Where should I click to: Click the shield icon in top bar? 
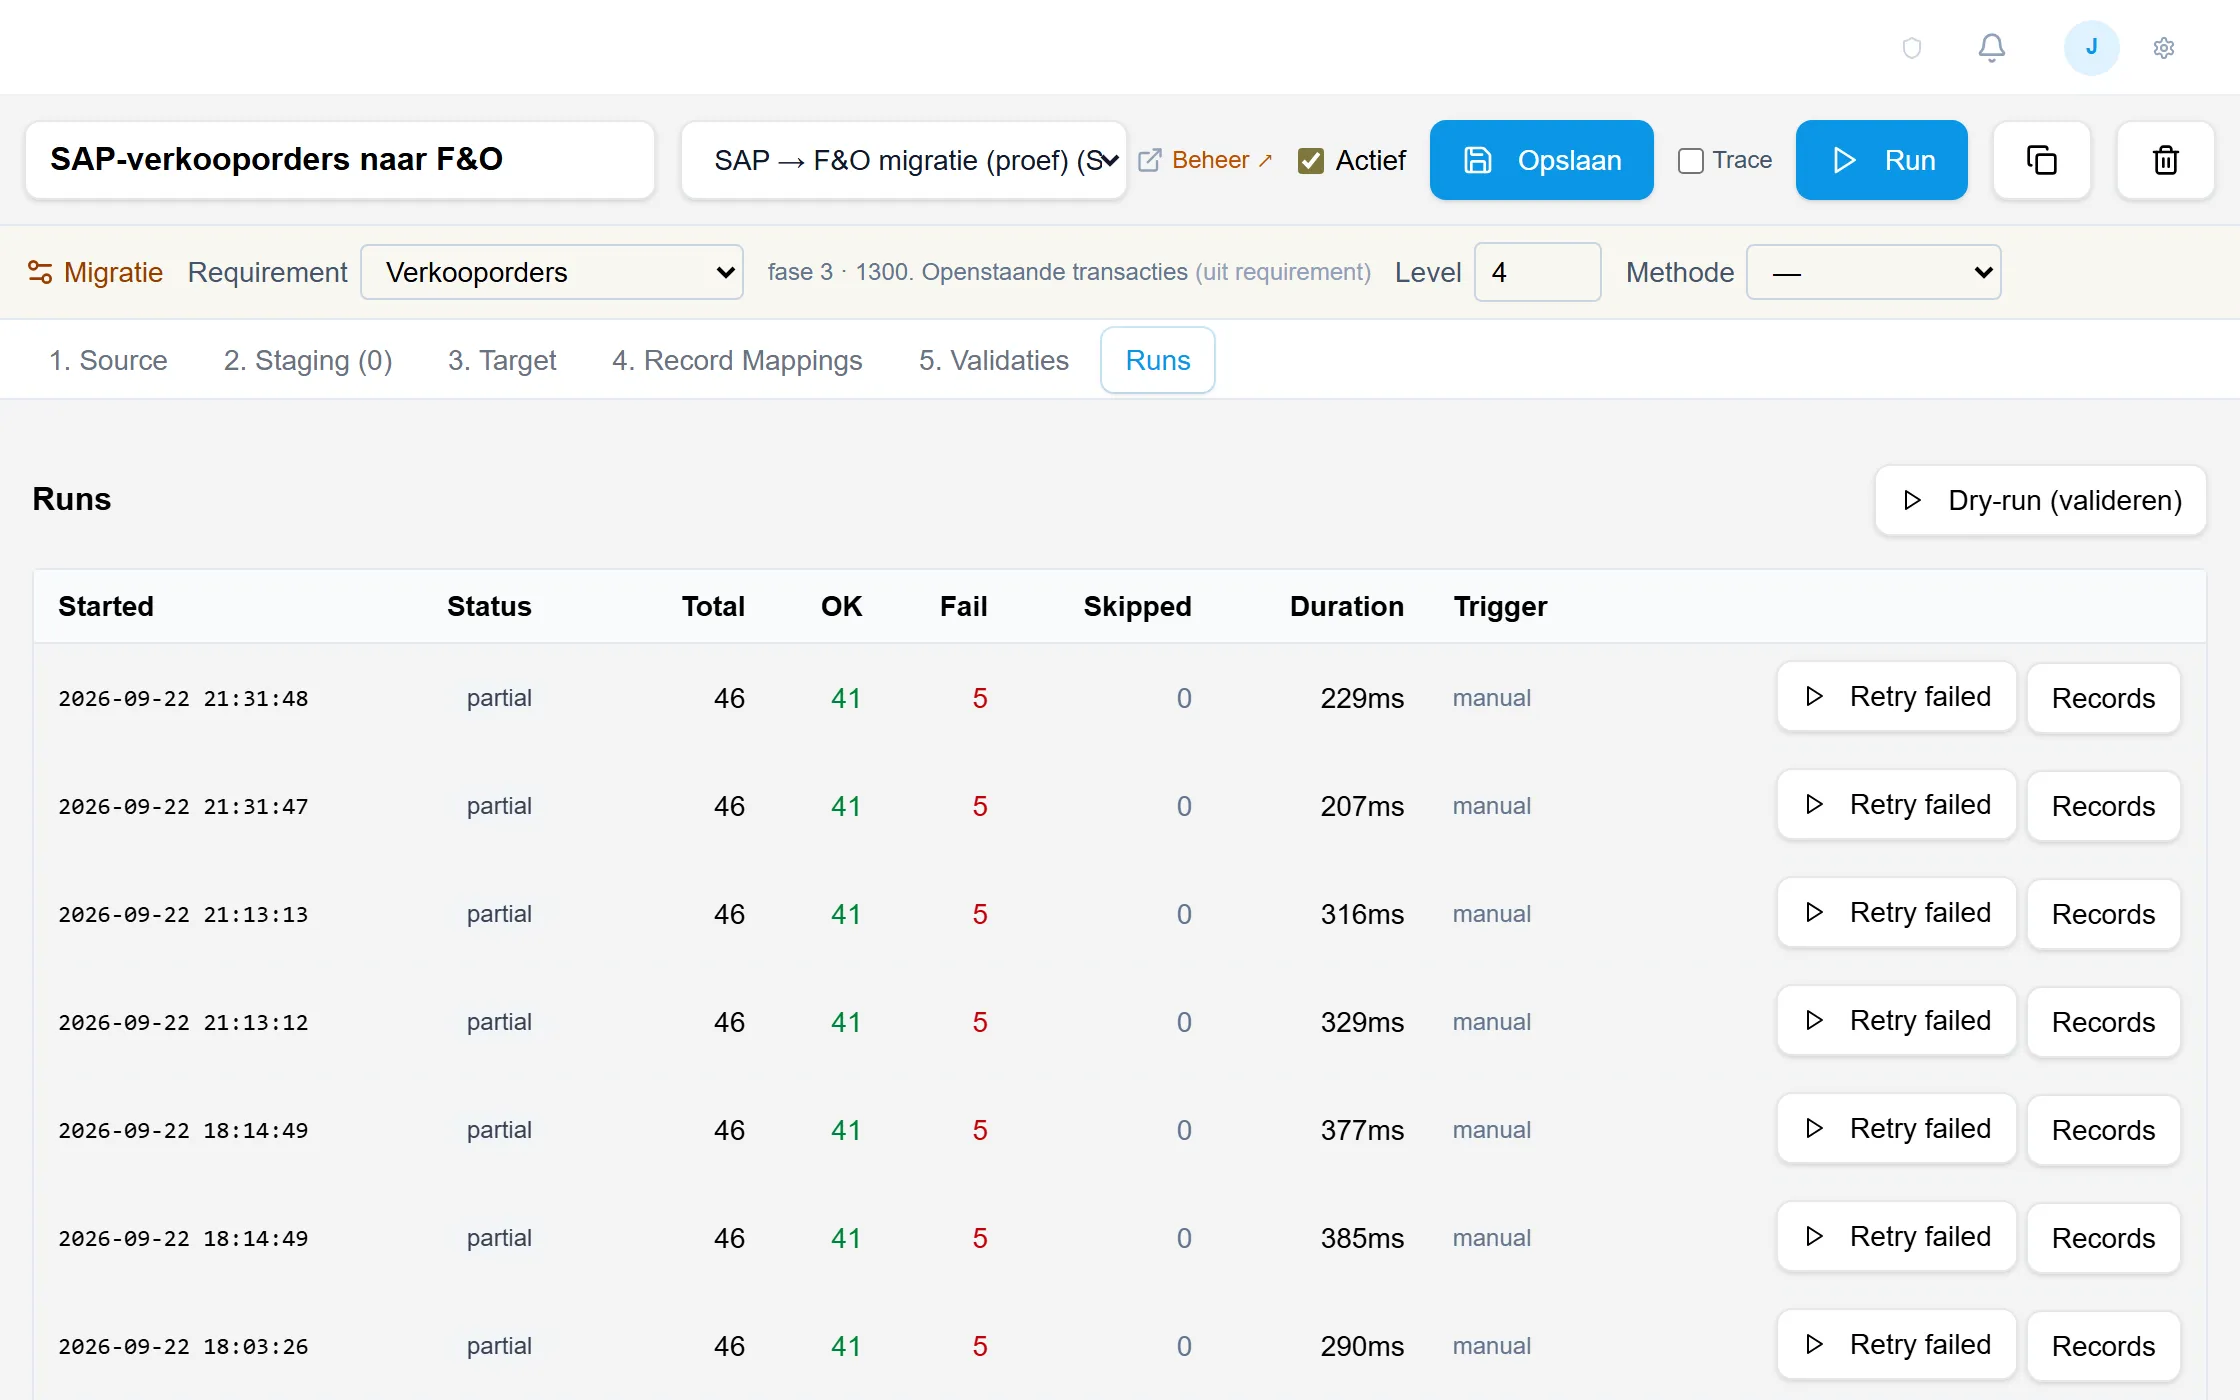click(x=1911, y=48)
